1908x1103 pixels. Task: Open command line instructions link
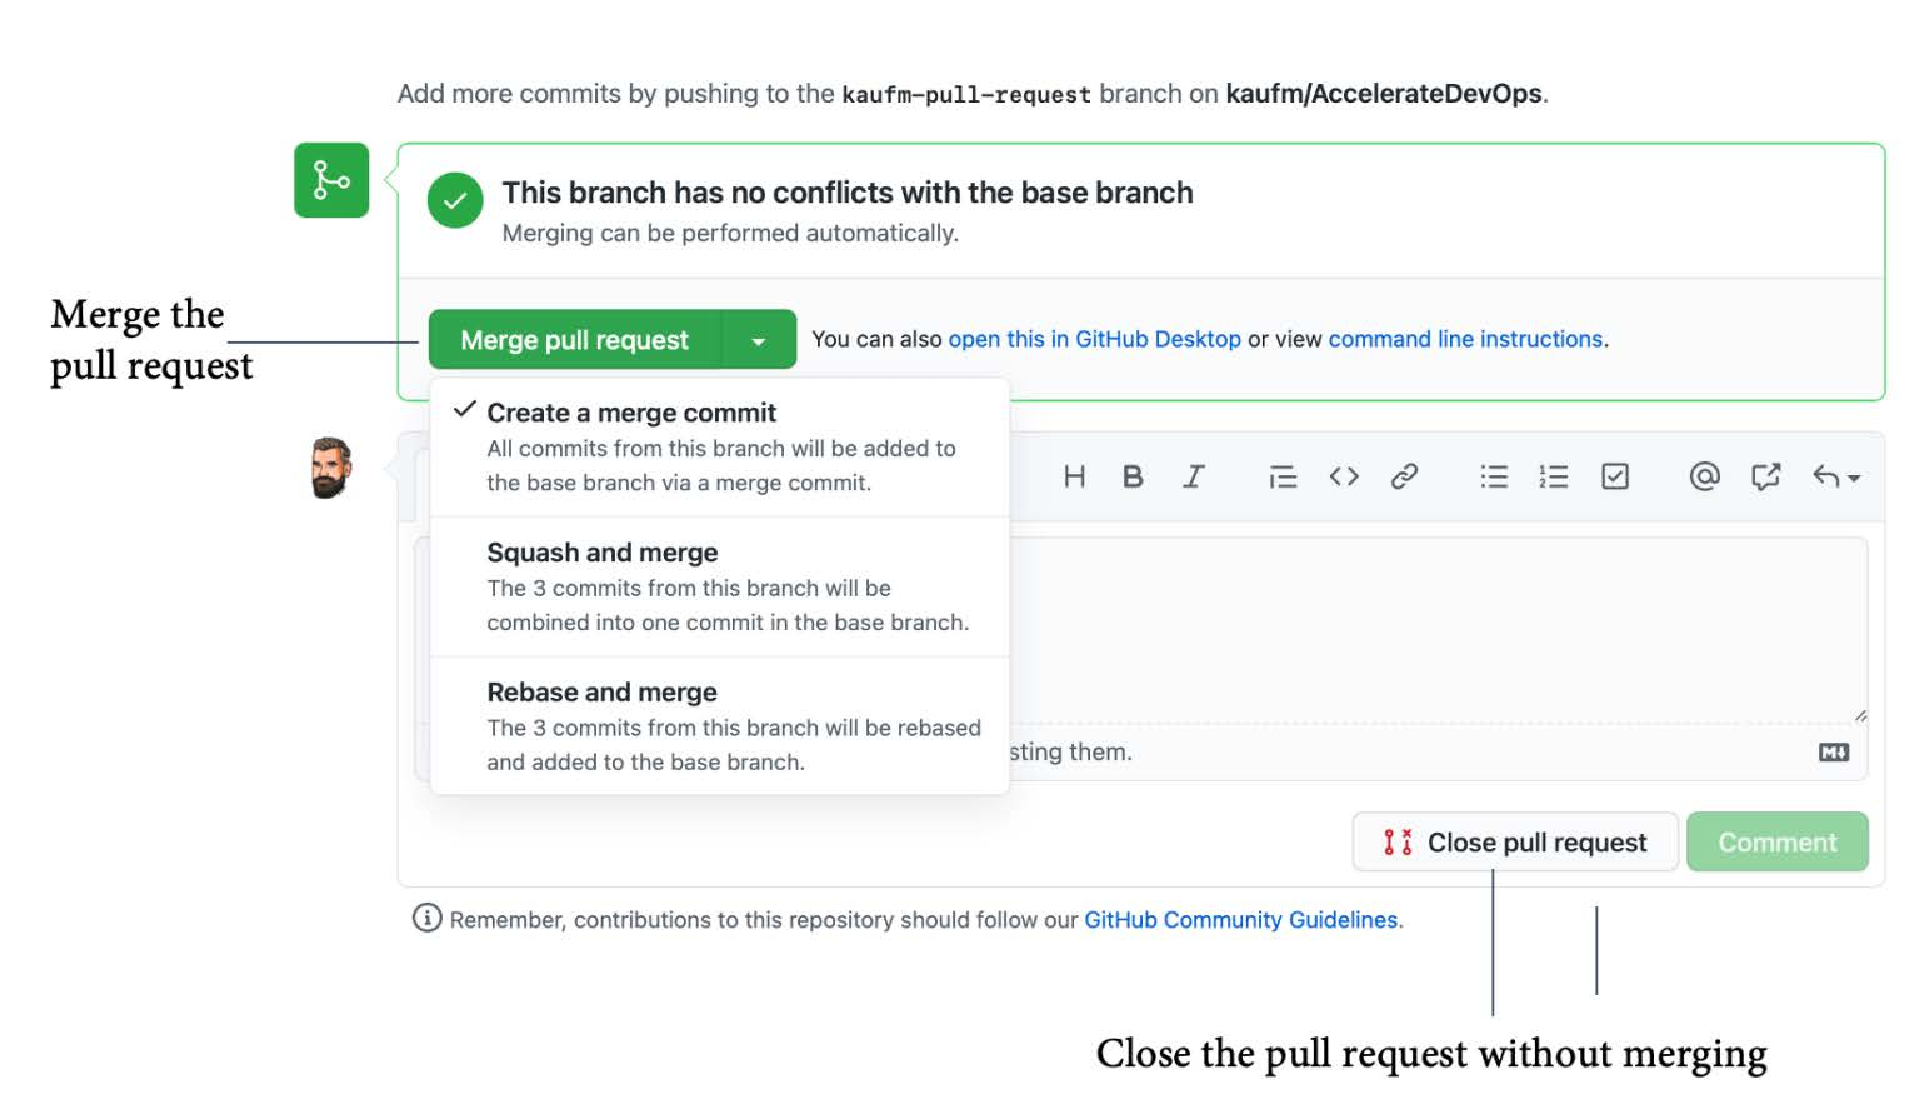1465,339
